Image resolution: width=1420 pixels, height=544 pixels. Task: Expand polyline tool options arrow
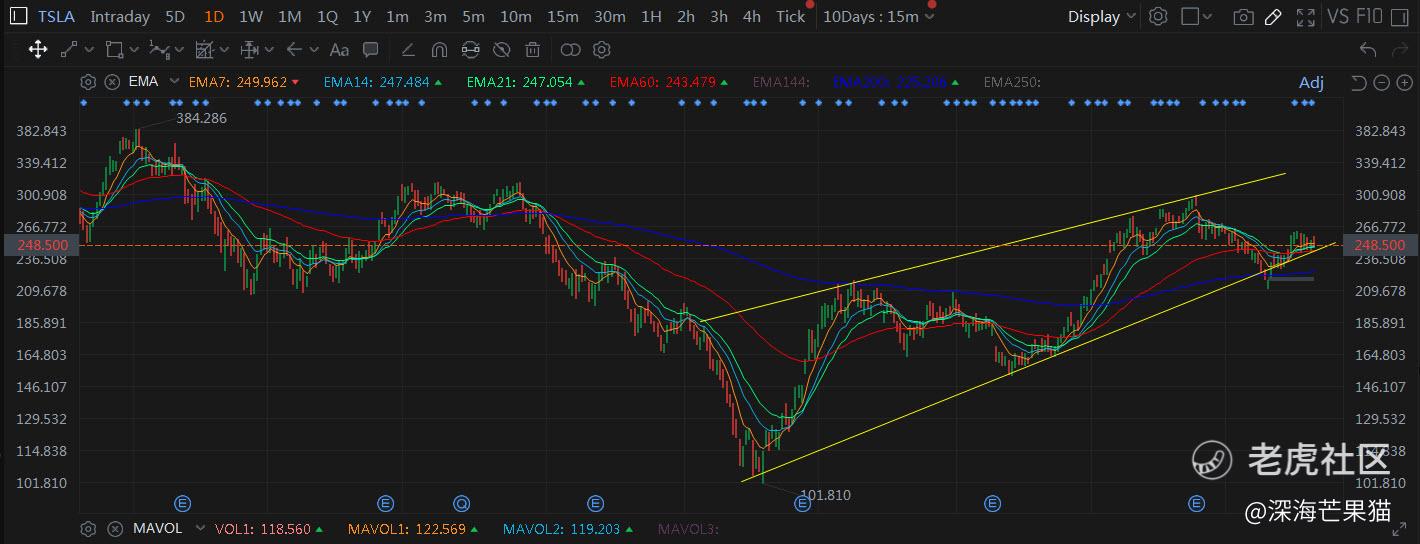[x=180, y=49]
